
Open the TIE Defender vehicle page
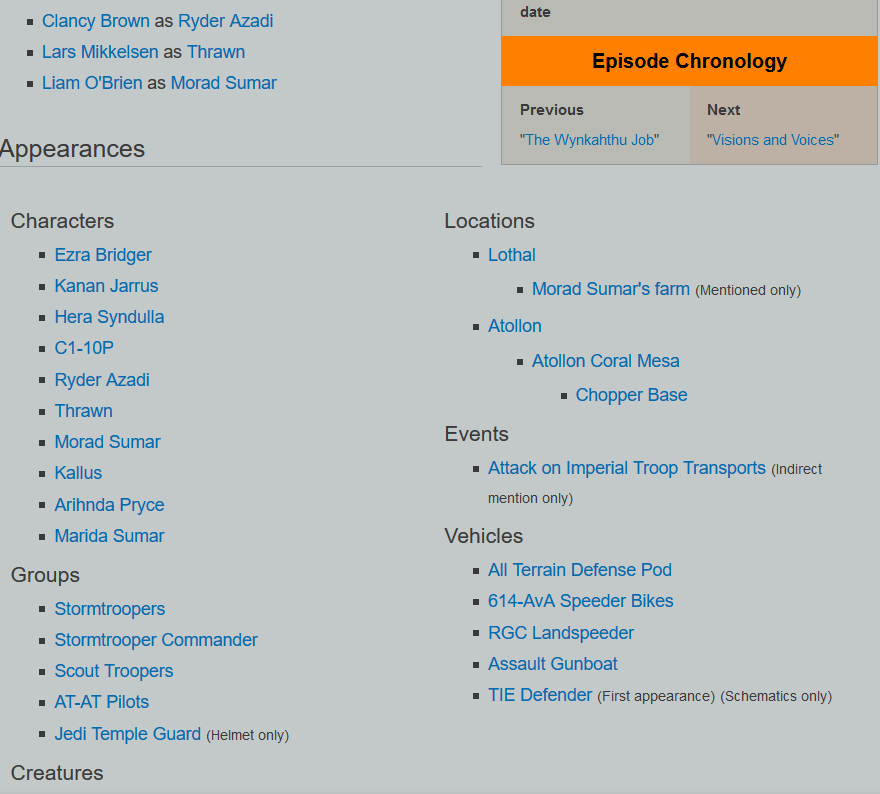tap(540, 695)
